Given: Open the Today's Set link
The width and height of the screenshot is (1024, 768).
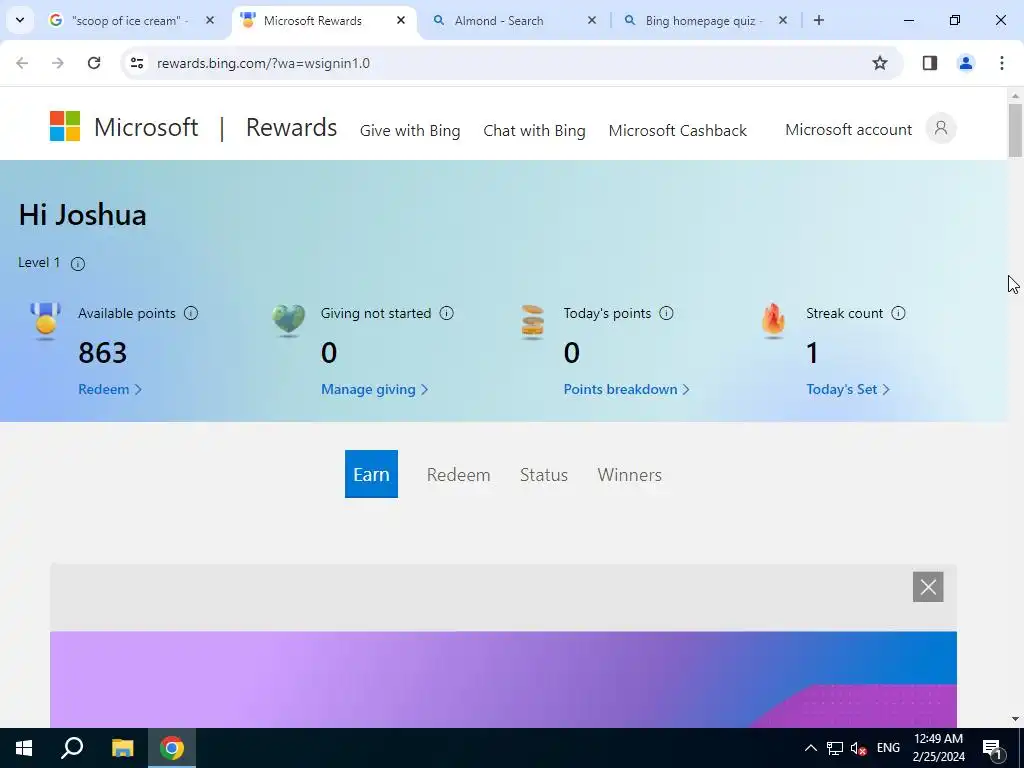Looking at the screenshot, I should tap(848, 389).
